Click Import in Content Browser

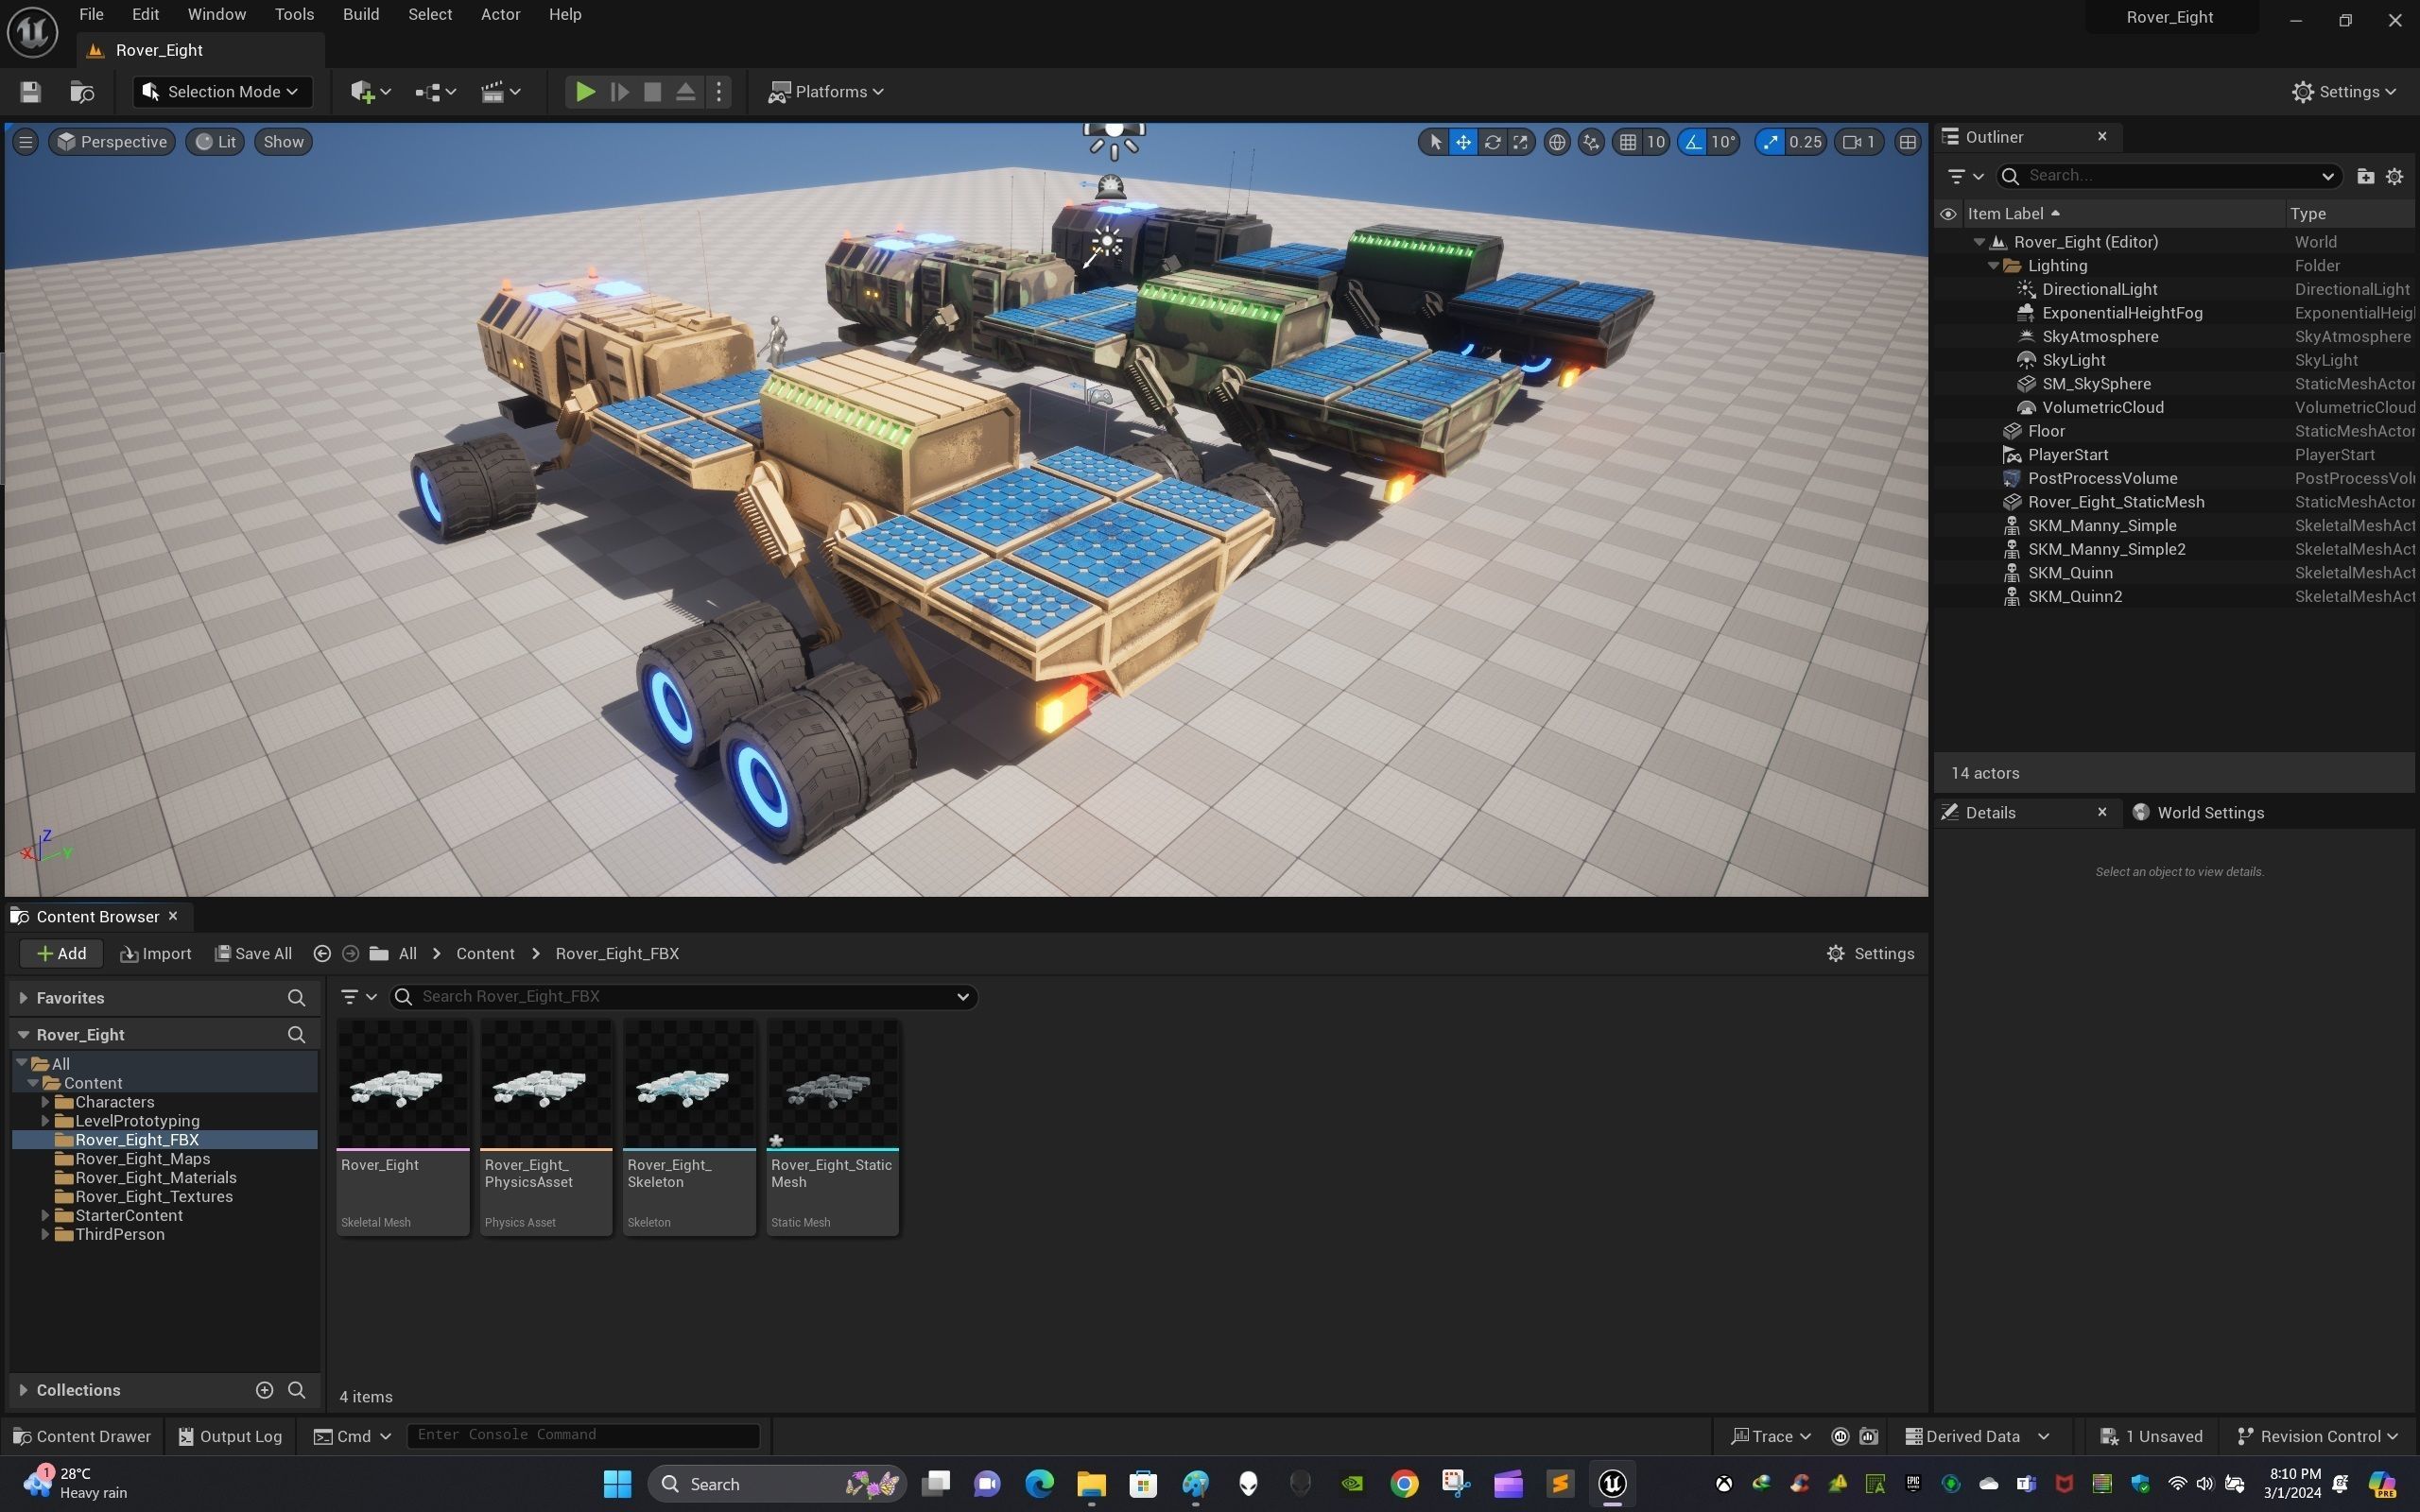coord(155,954)
